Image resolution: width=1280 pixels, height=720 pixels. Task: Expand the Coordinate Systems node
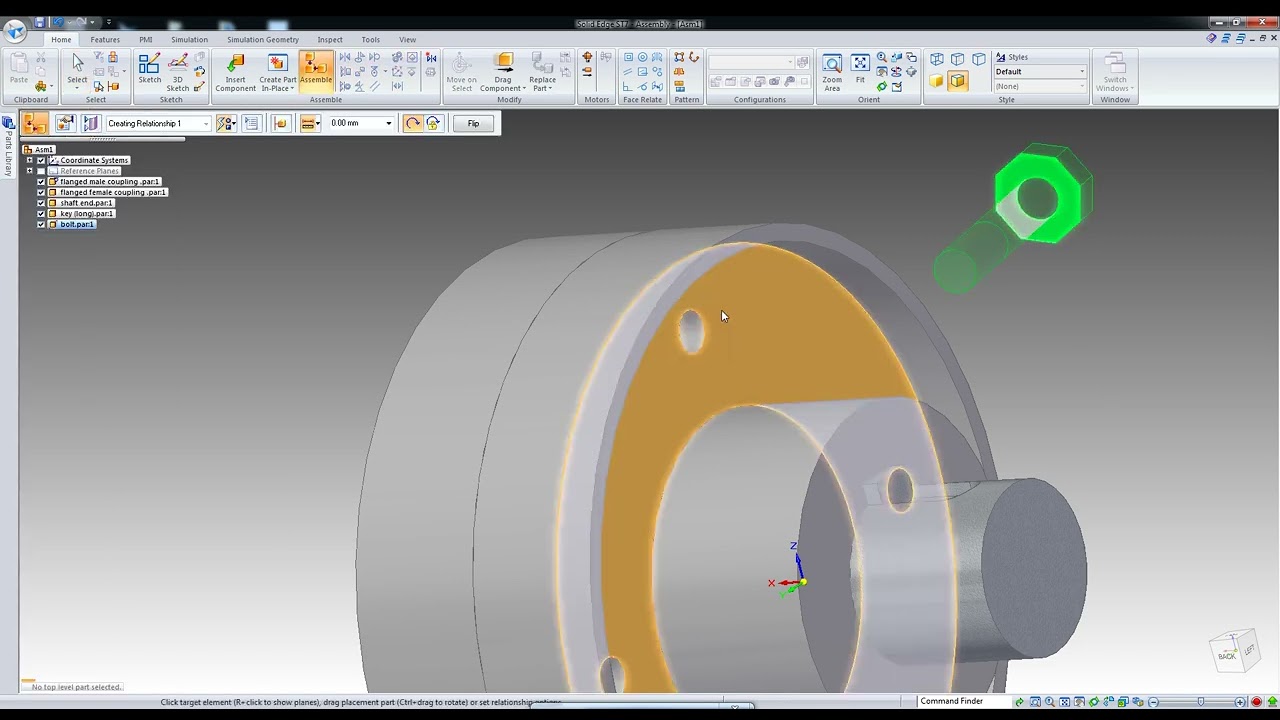pyautogui.click(x=29, y=160)
